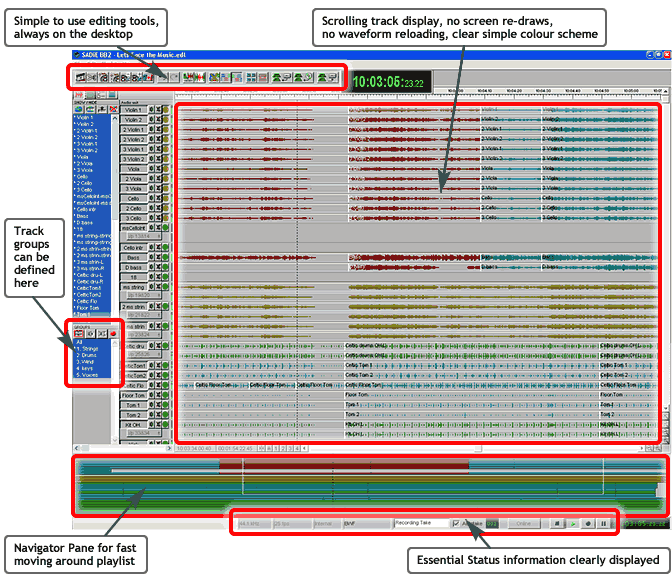The height and width of the screenshot is (580, 672).
Task: Click the transport record button
Action: coord(588,523)
